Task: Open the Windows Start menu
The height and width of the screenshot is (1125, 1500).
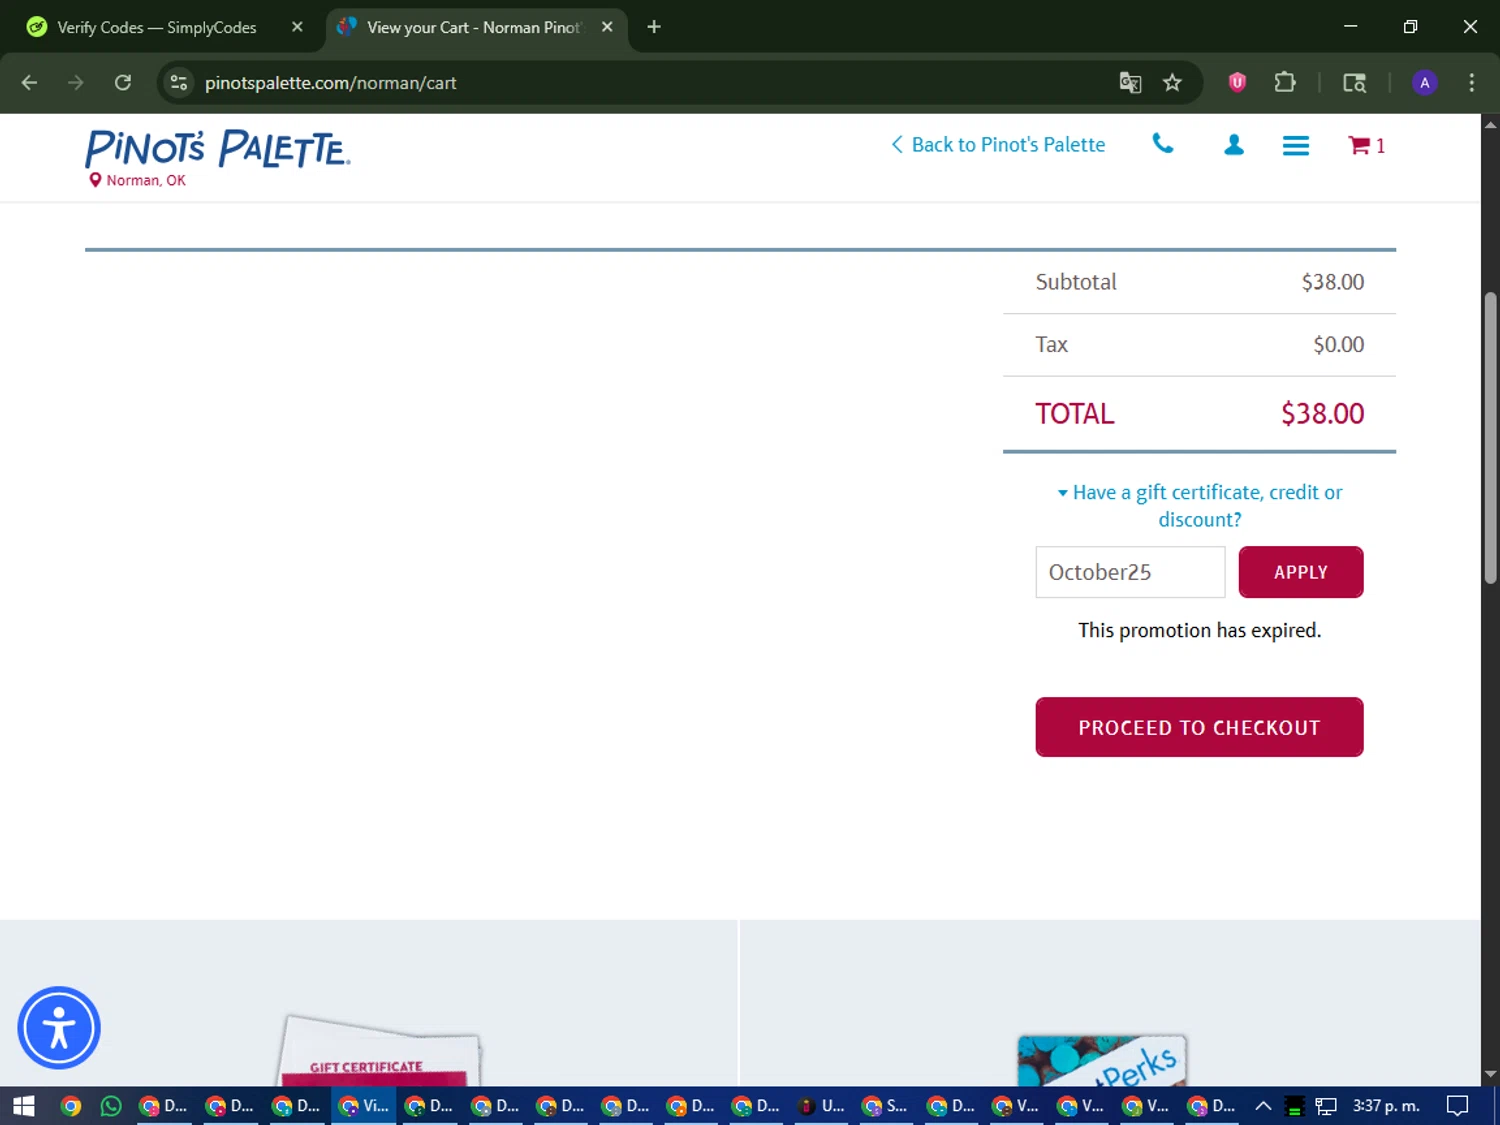Action: 24,1106
